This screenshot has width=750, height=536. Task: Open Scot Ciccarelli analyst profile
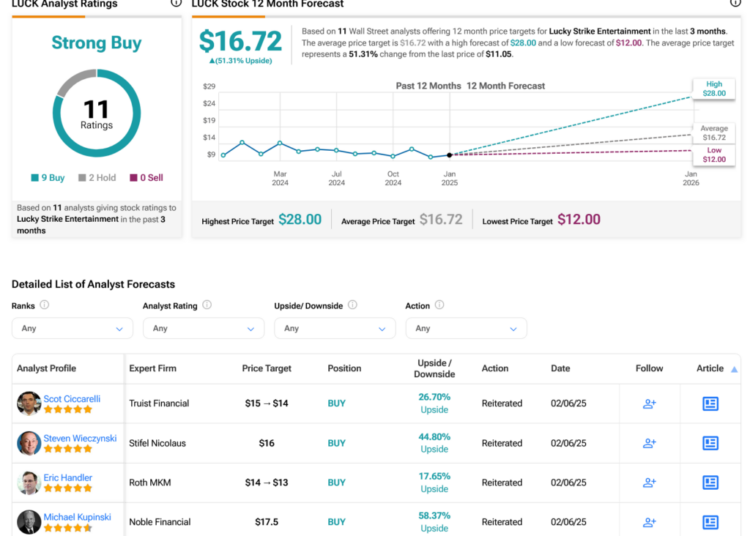[x=72, y=399]
